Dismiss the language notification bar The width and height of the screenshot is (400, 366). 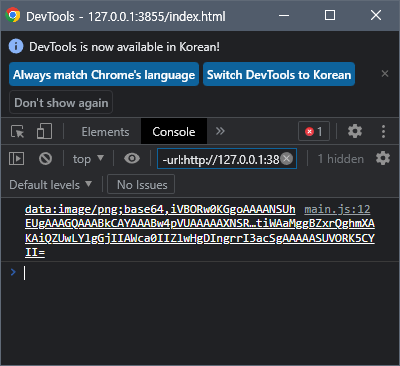[x=385, y=74]
